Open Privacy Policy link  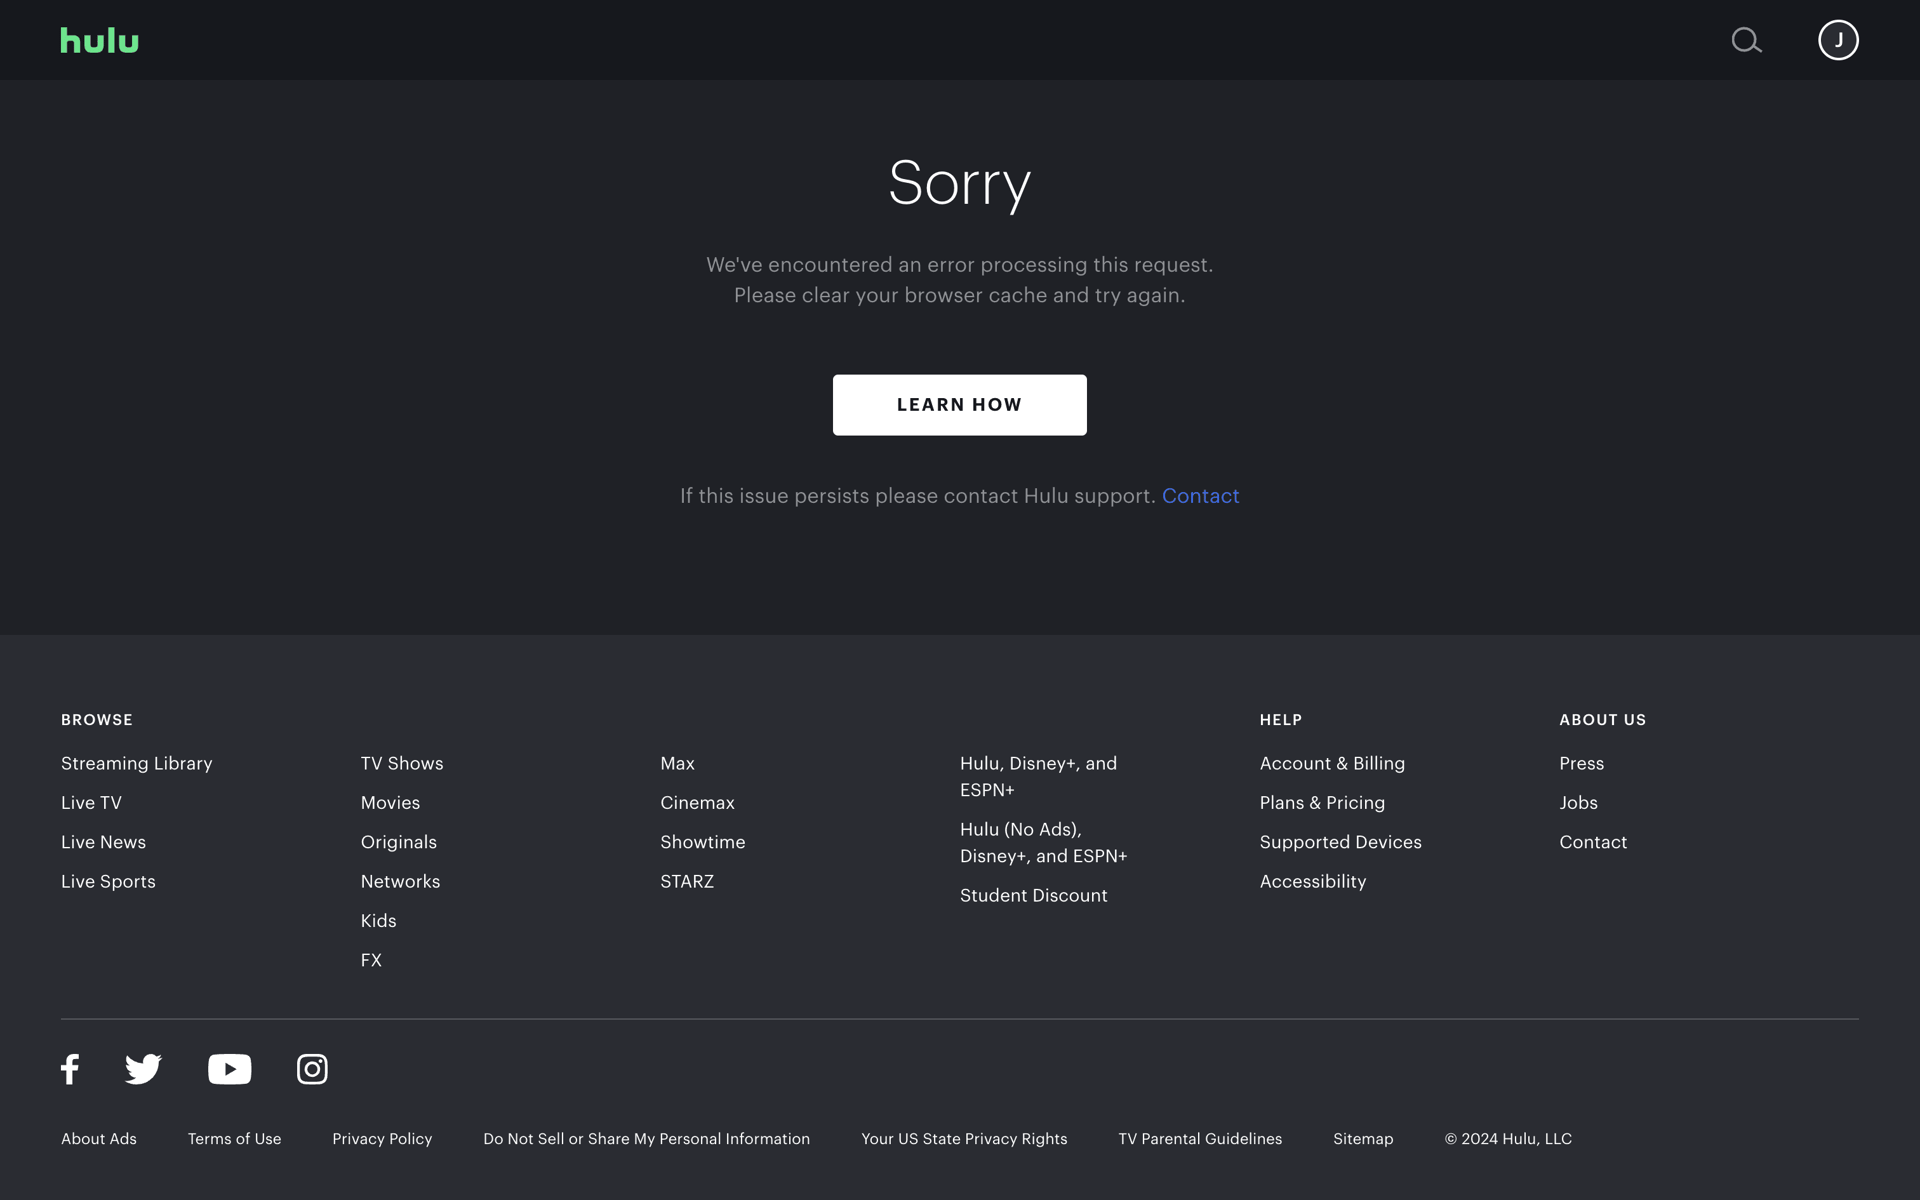click(x=382, y=1139)
